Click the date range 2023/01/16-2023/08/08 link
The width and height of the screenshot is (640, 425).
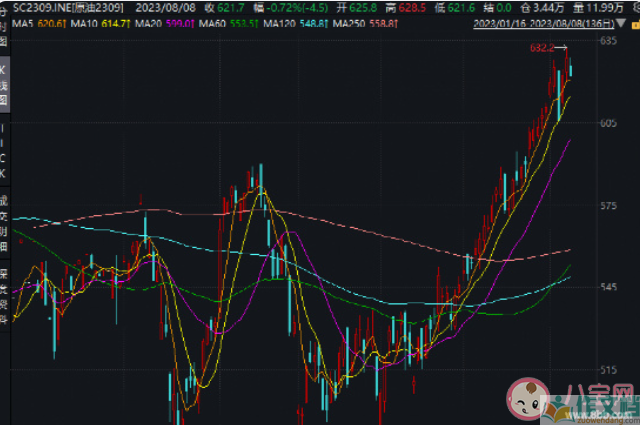point(543,21)
